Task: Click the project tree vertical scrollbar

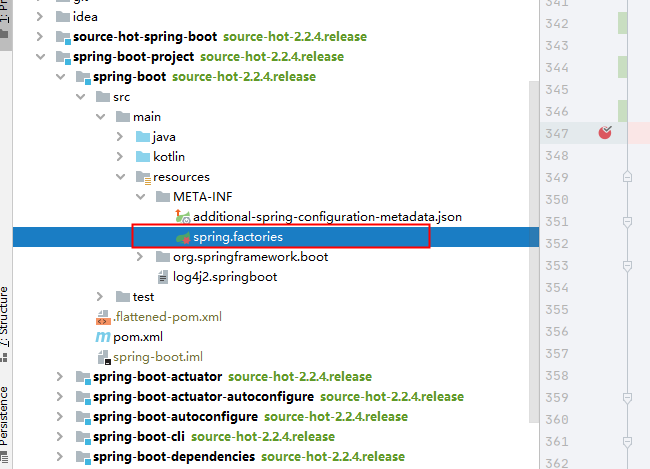Action: click(x=532, y=200)
